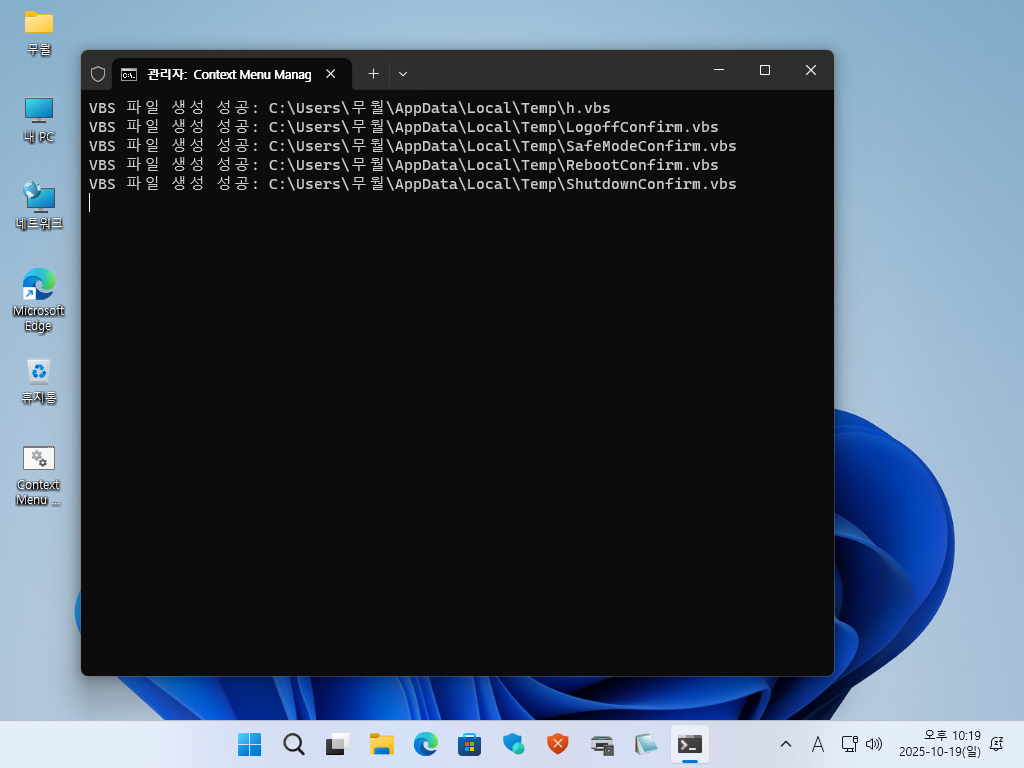Launch Edge from the taskbar
The width and height of the screenshot is (1024, 768).
[x=426, y=744]
